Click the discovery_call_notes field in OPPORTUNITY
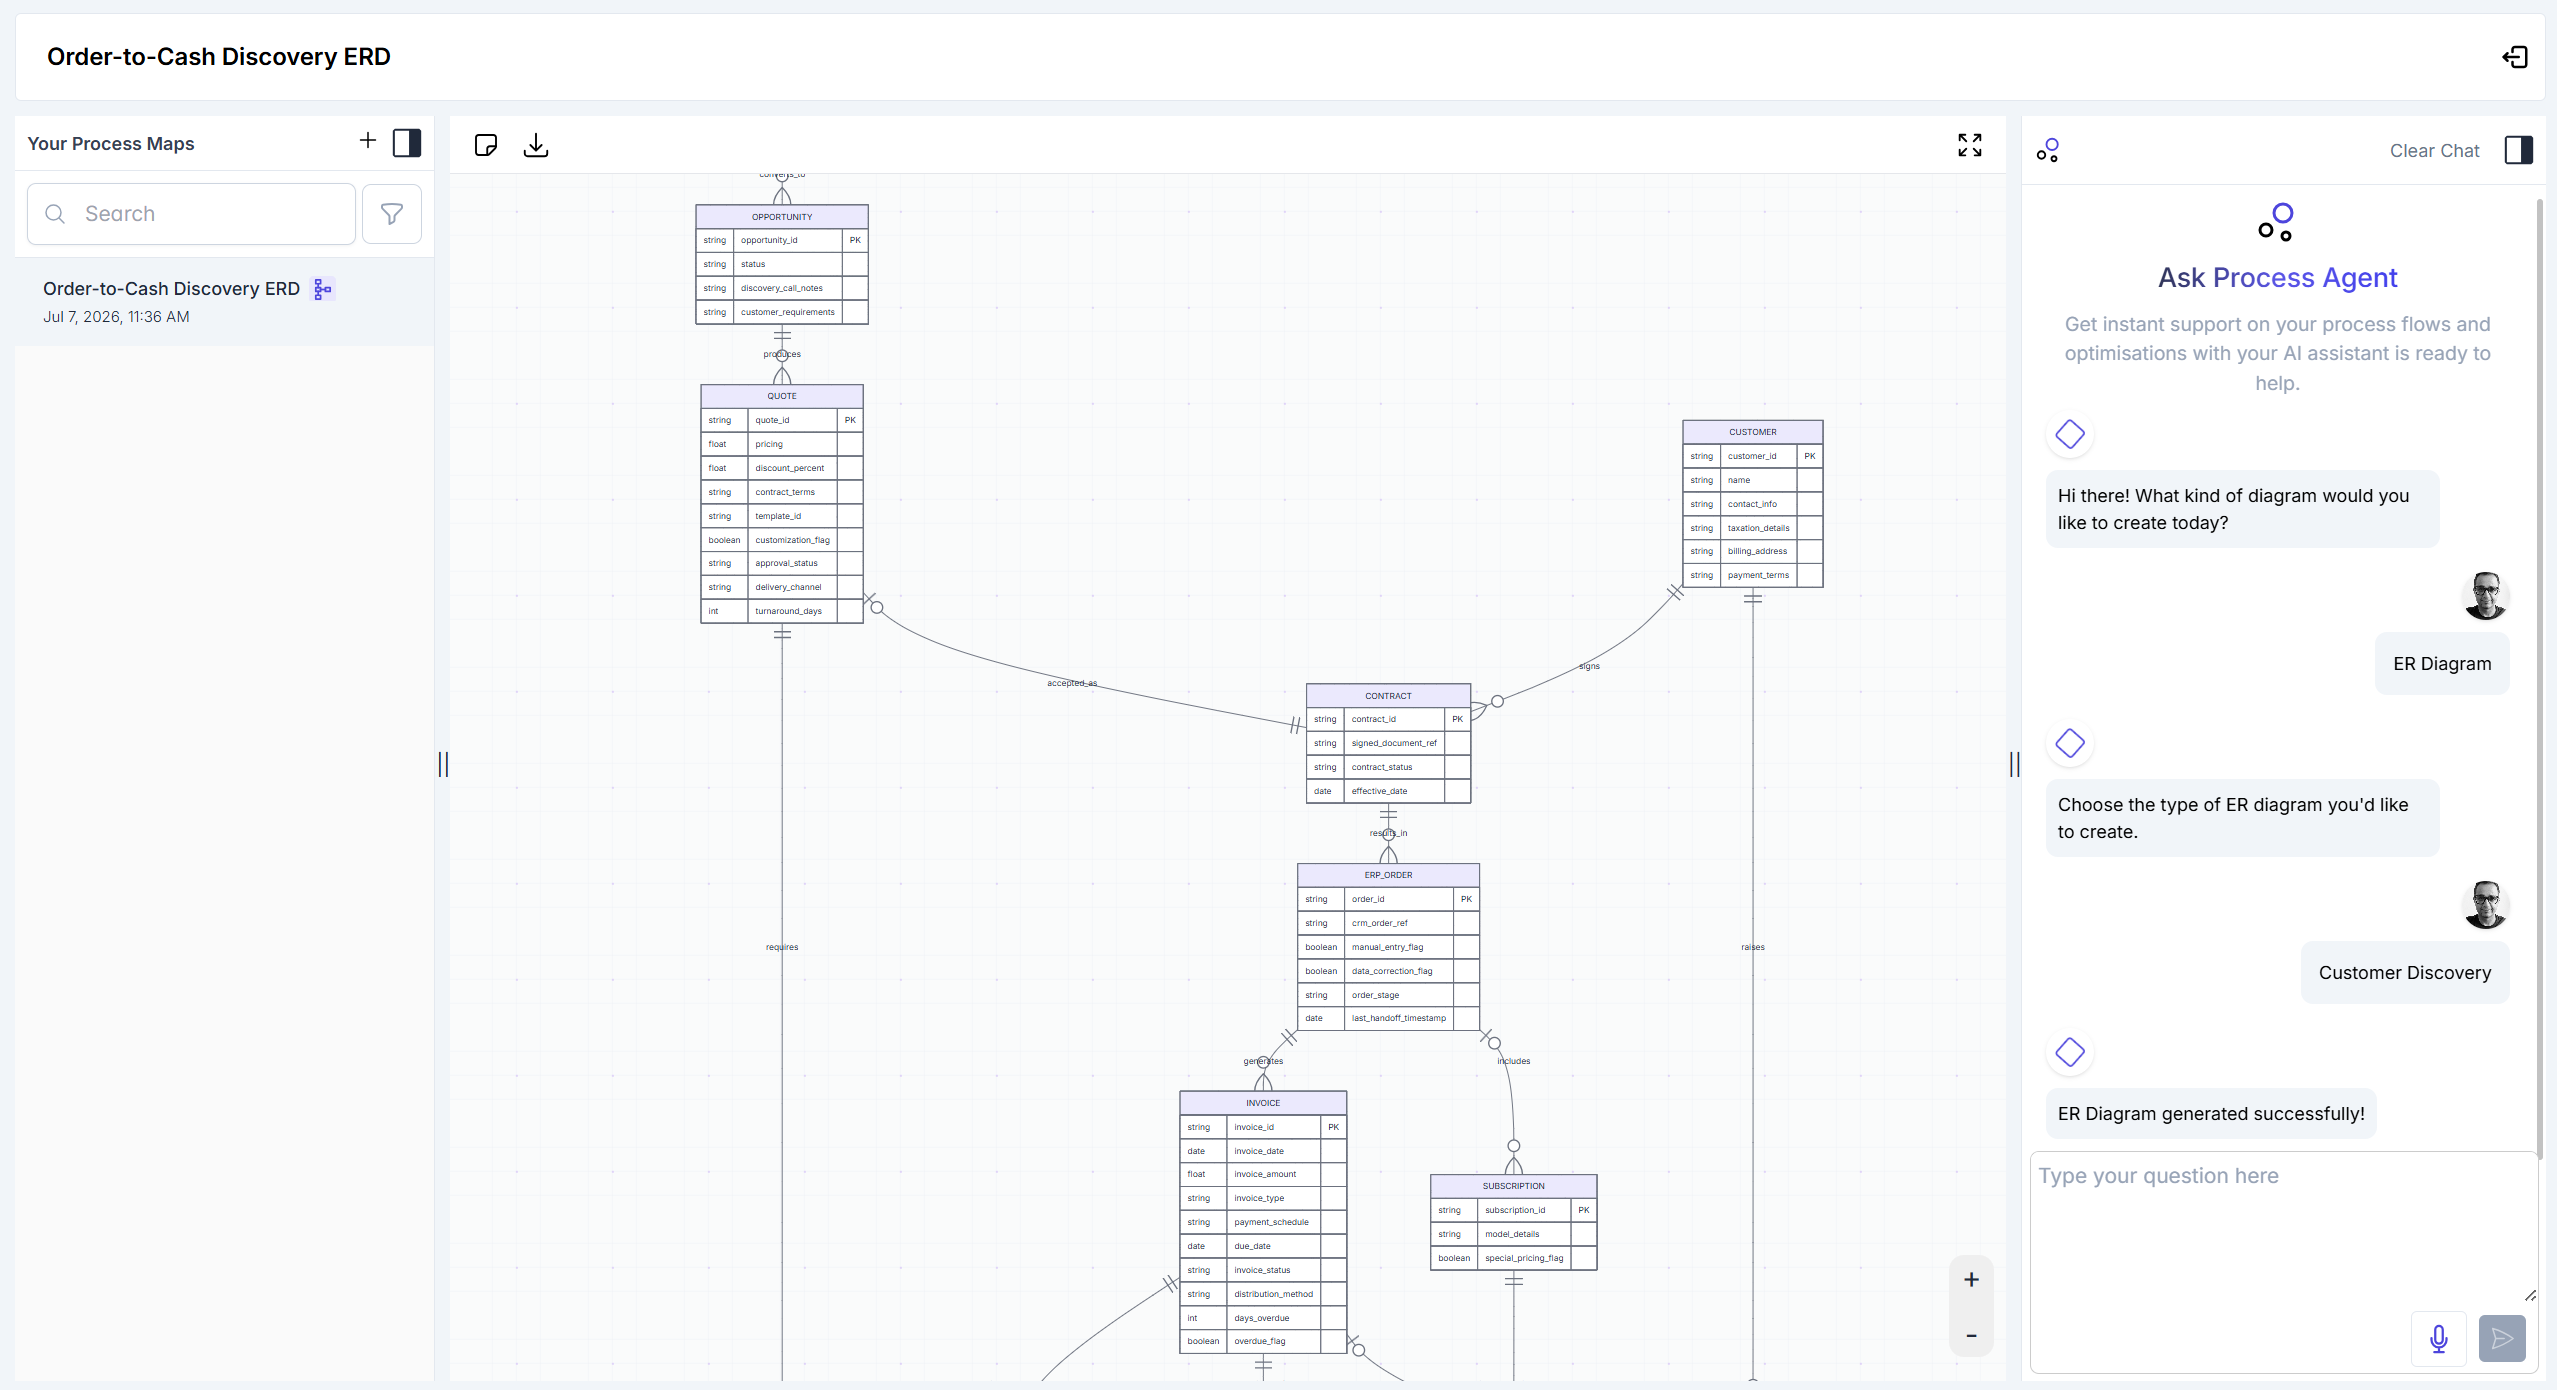The width and height of the screenshot is (2557, 1390). click(782, 288)
